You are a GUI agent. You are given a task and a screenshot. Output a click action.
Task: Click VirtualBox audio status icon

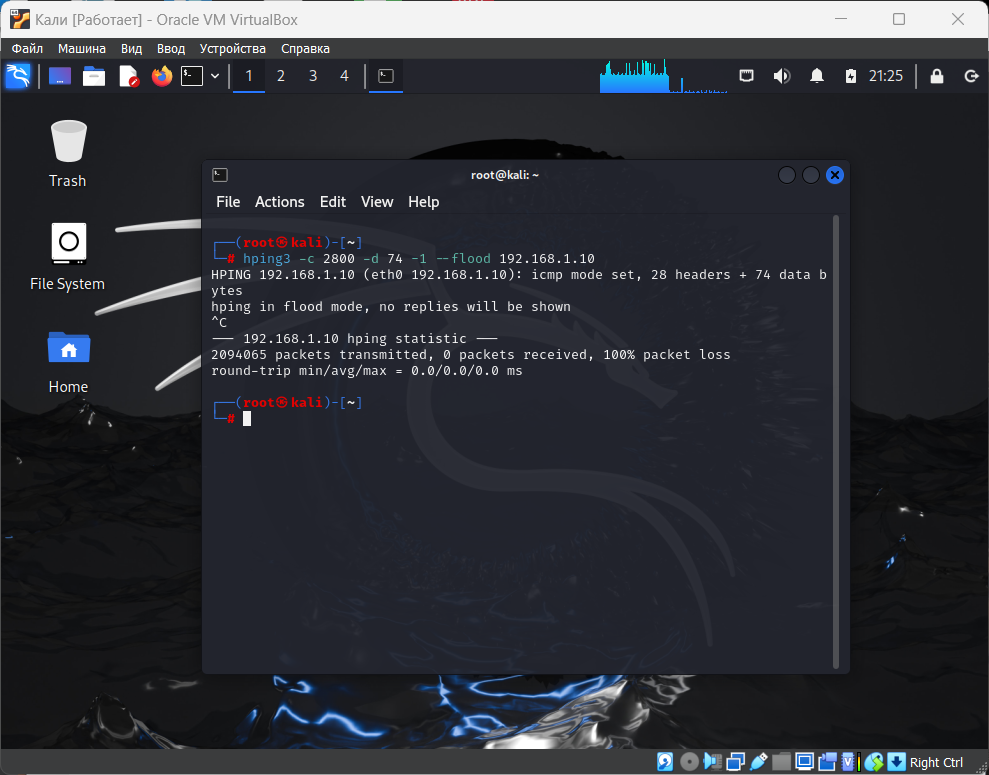pyautogui.click(x=713, y=762)
